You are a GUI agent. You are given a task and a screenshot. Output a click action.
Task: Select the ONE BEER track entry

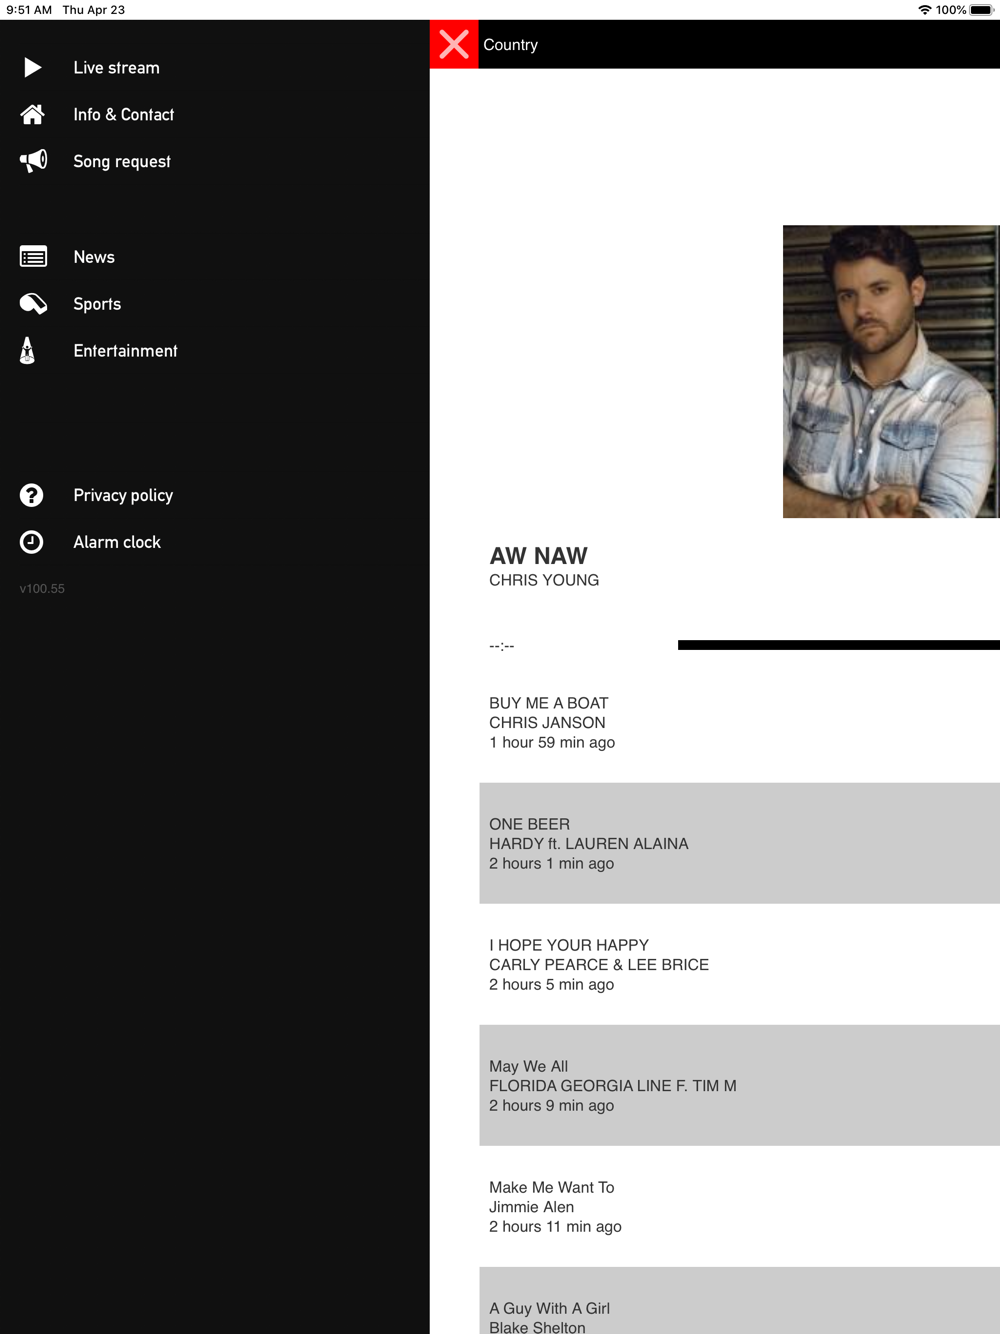click(739, 843)
